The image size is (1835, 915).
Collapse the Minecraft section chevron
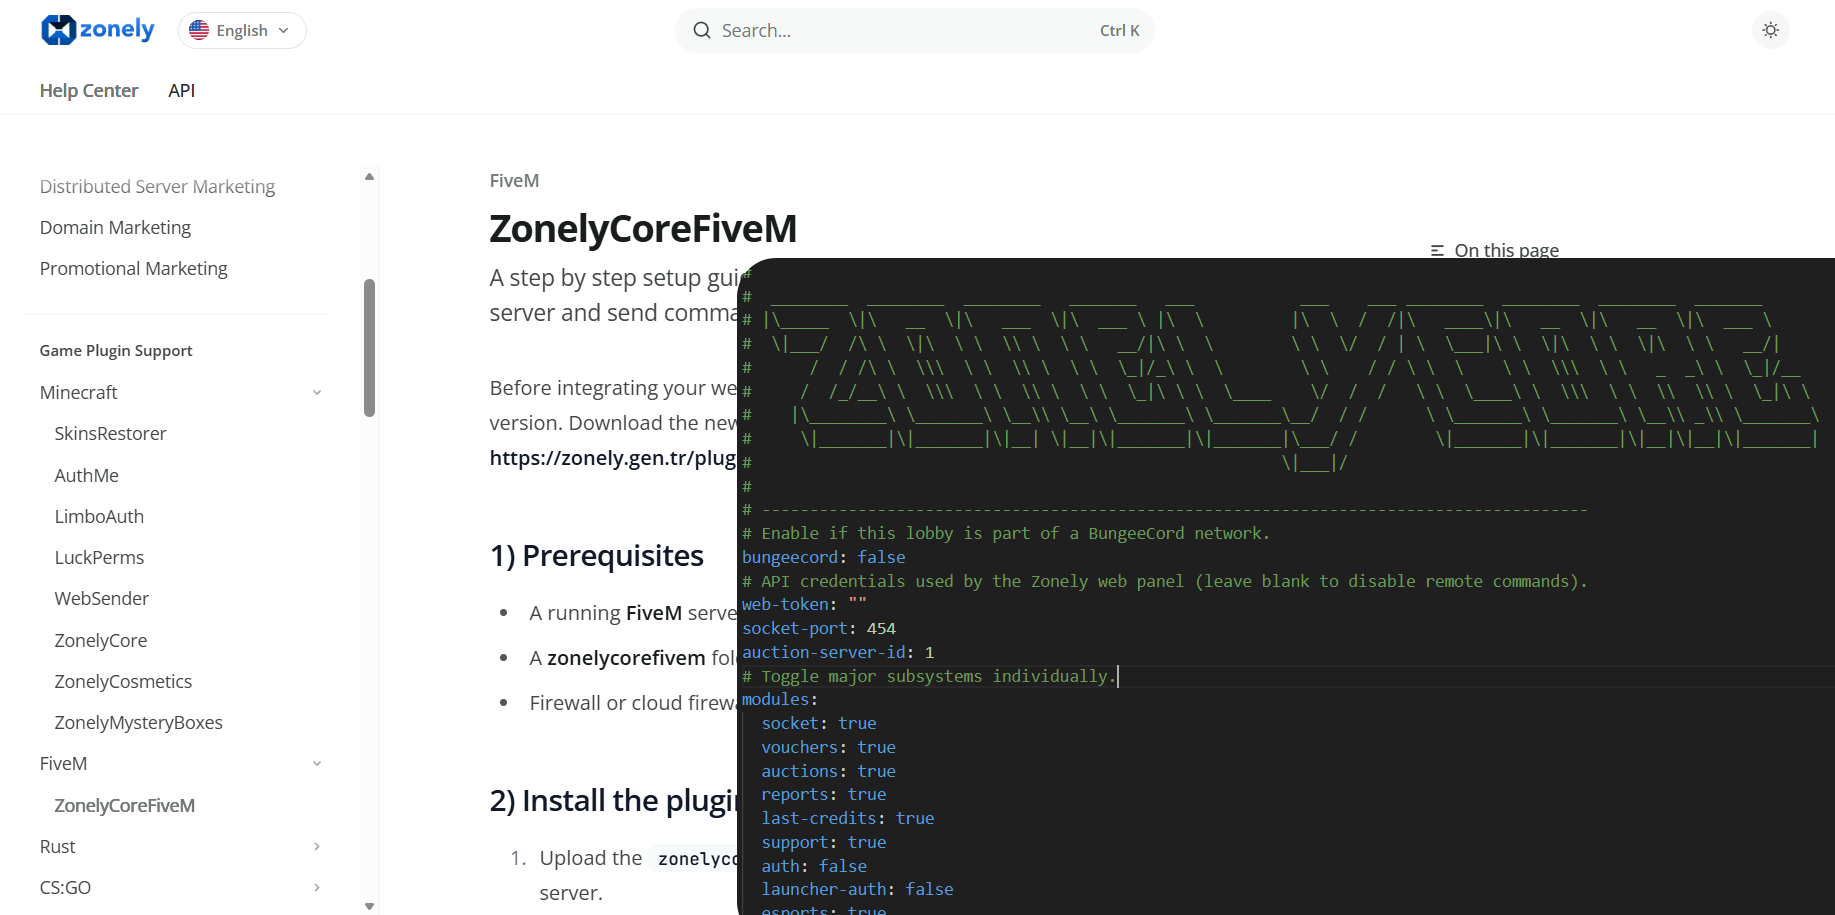coord(317,393)
